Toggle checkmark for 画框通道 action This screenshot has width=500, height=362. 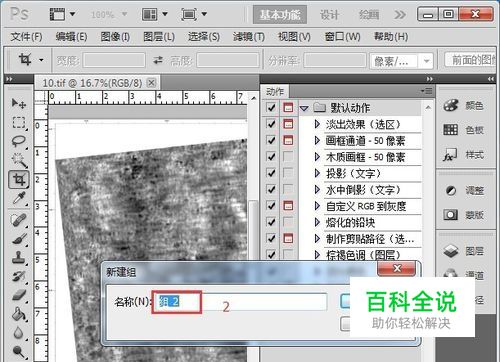point(271,140)
